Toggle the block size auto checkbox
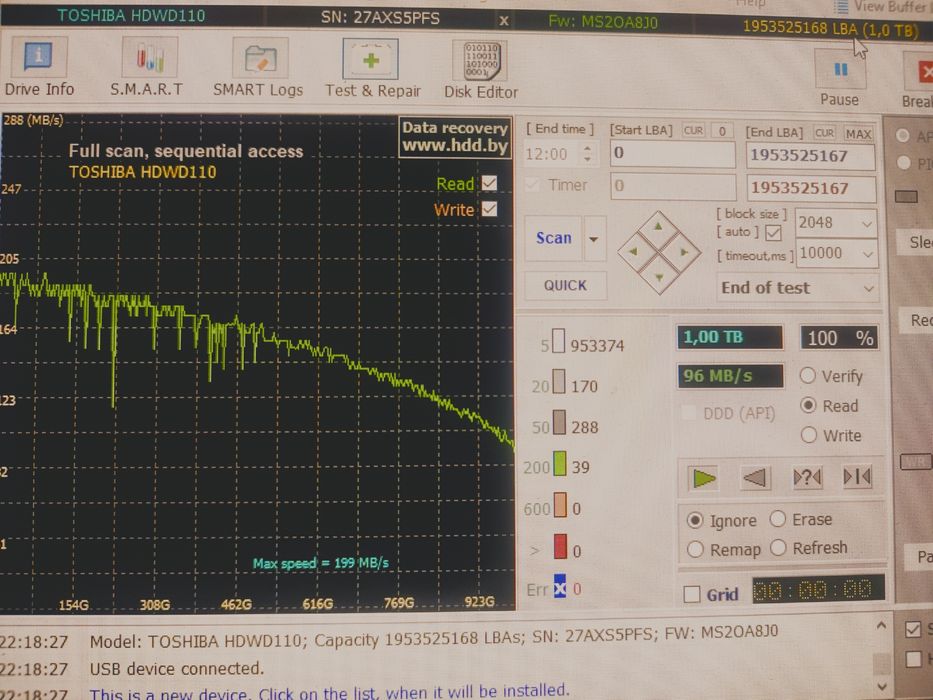Image resolution: width=933 pixels, height=700 pixels. click(x=774, y=233)
